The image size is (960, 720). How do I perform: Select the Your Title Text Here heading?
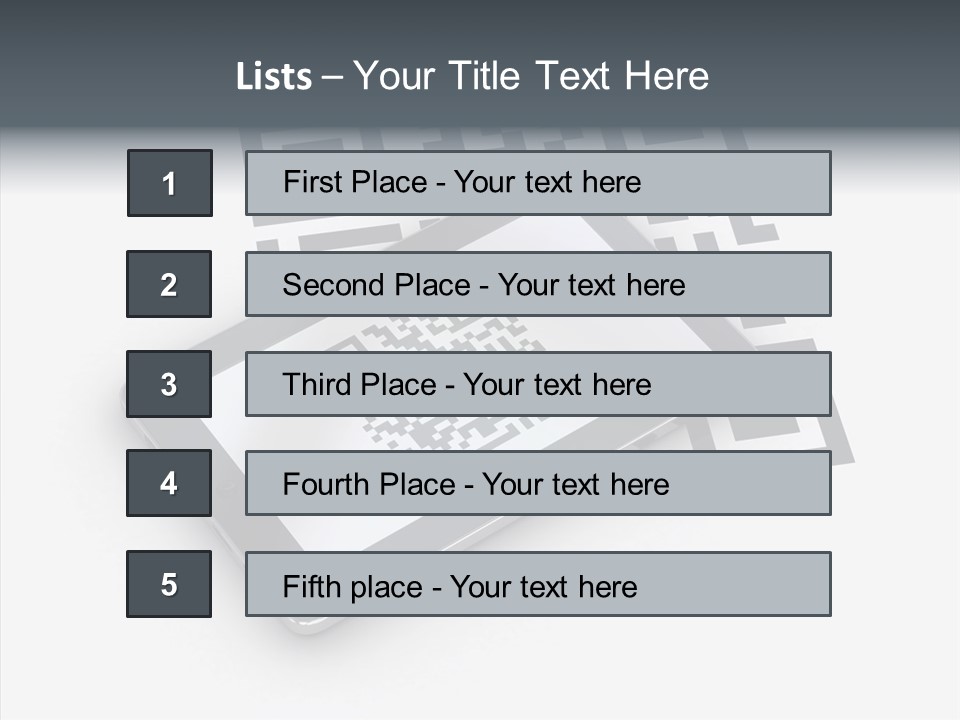click(530, 76)
